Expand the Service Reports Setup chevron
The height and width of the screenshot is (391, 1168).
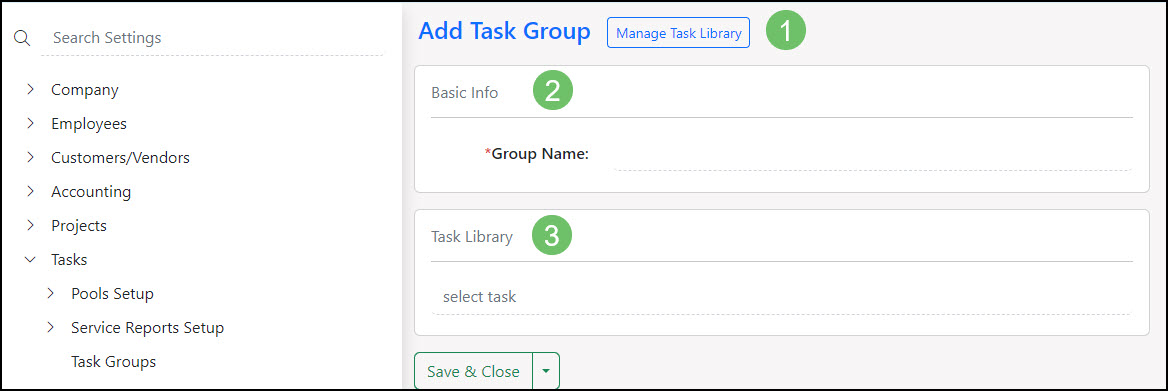51,327
